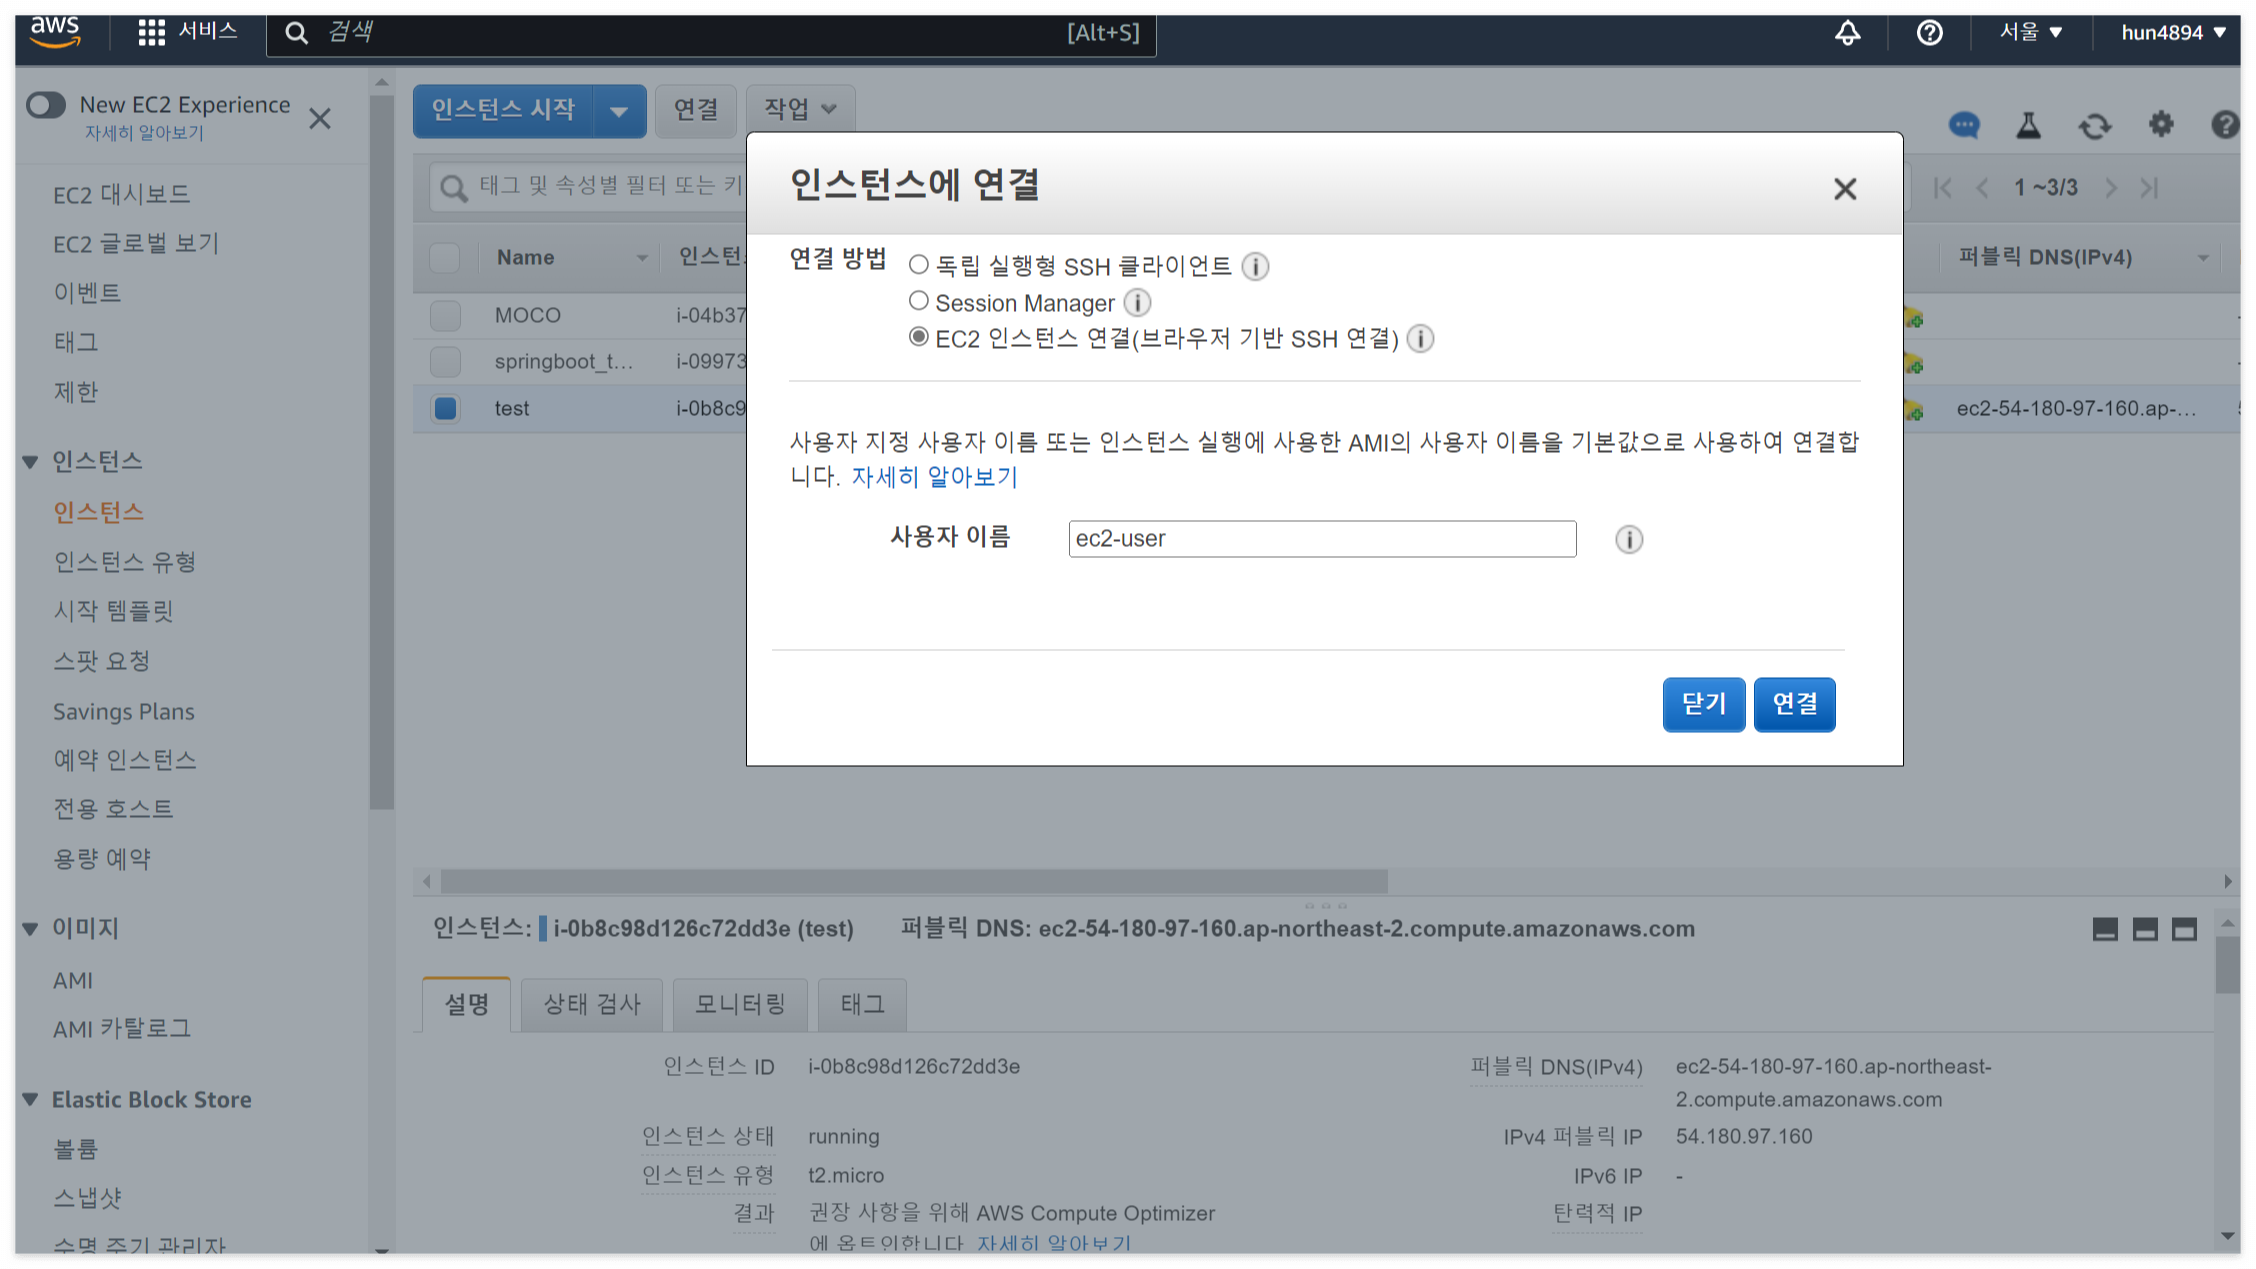The image size is (2256, 1269).
Task: Open the AWS support help icon
Action: click(x=1929, y=33)
